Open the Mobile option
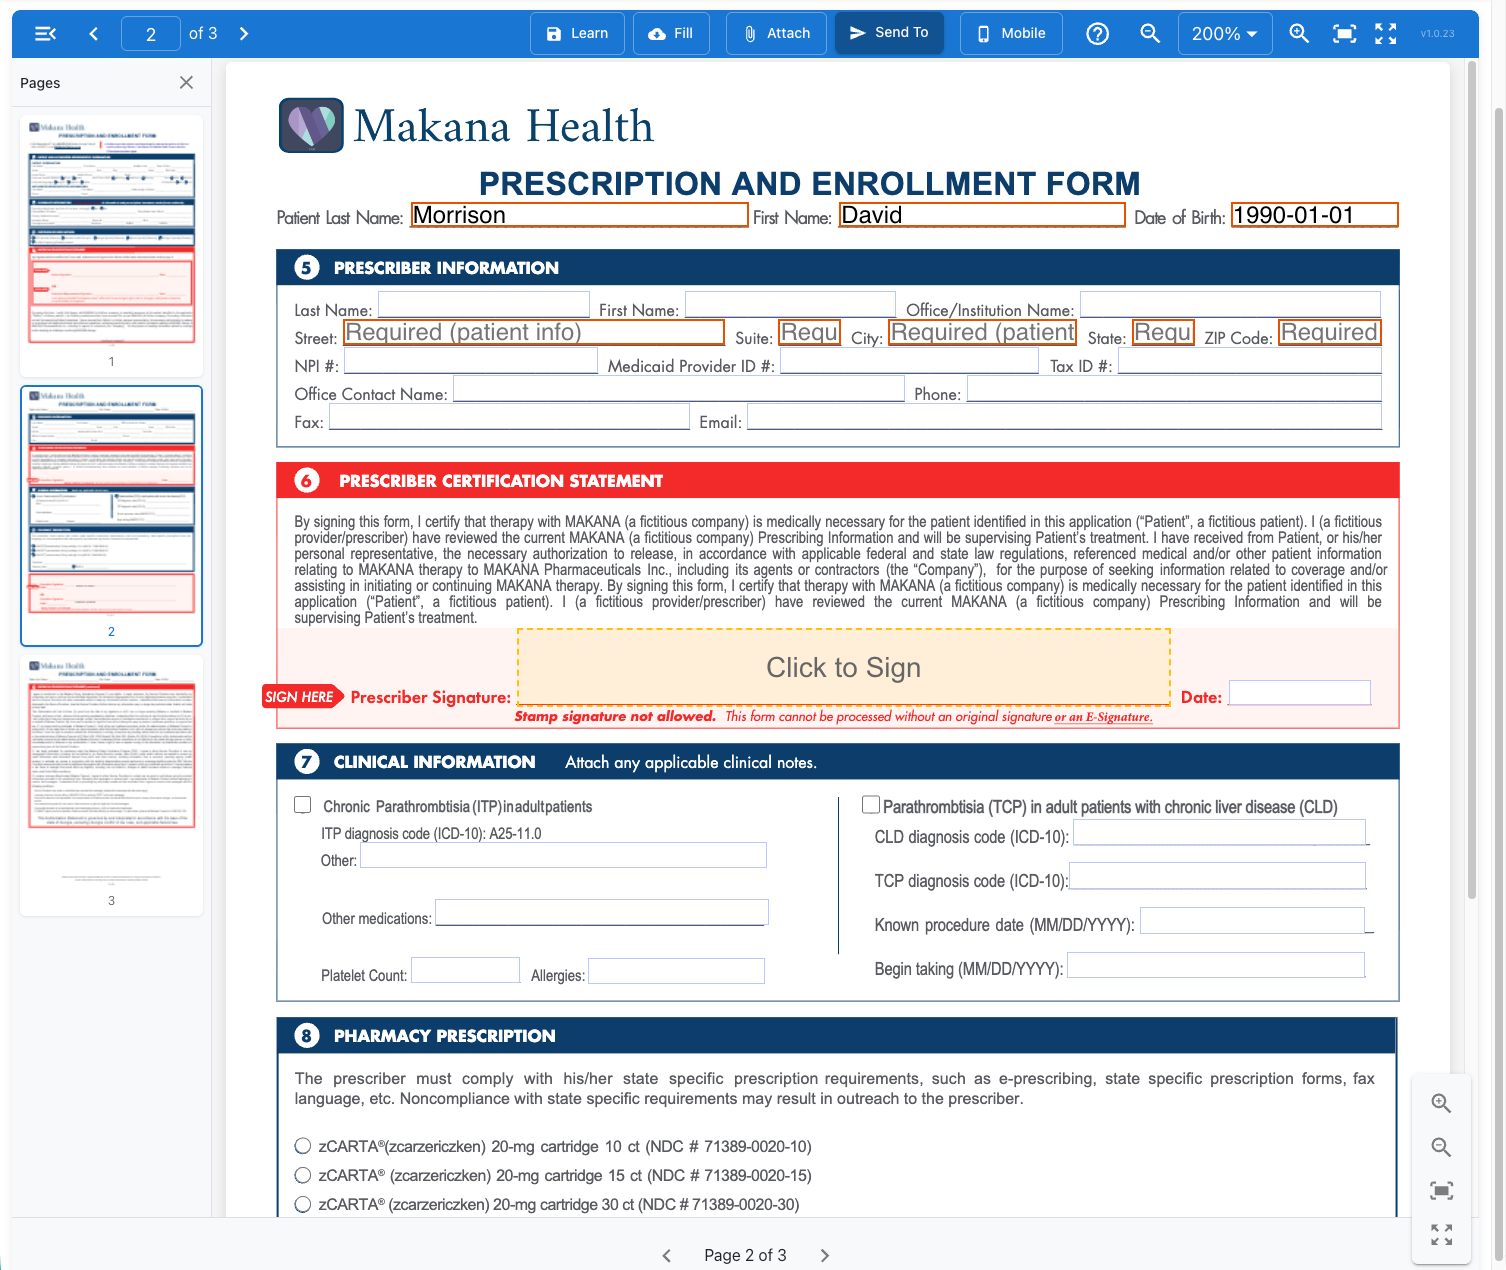 [x=1011, y=33]
